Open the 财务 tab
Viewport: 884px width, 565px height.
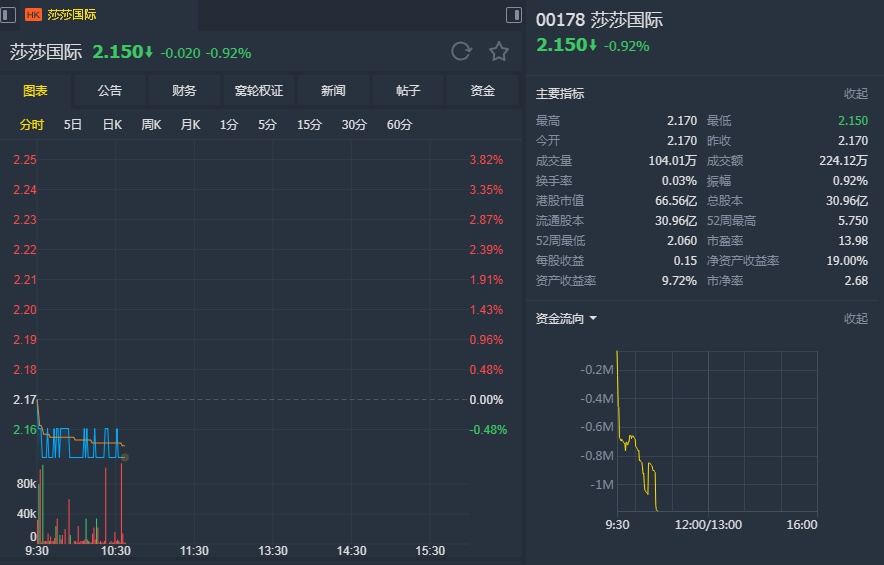pyautogui.click(x=184, y=91)
